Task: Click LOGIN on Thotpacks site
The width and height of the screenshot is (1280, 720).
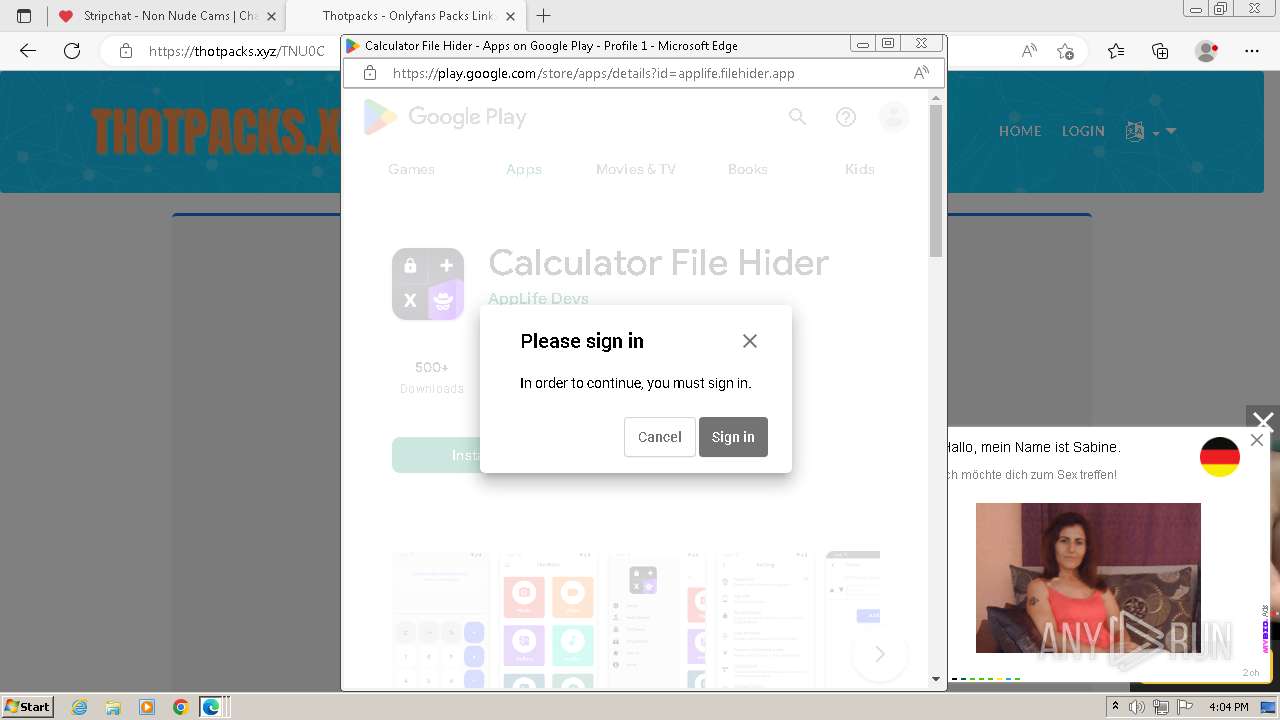Action: tap(1083, 131)
